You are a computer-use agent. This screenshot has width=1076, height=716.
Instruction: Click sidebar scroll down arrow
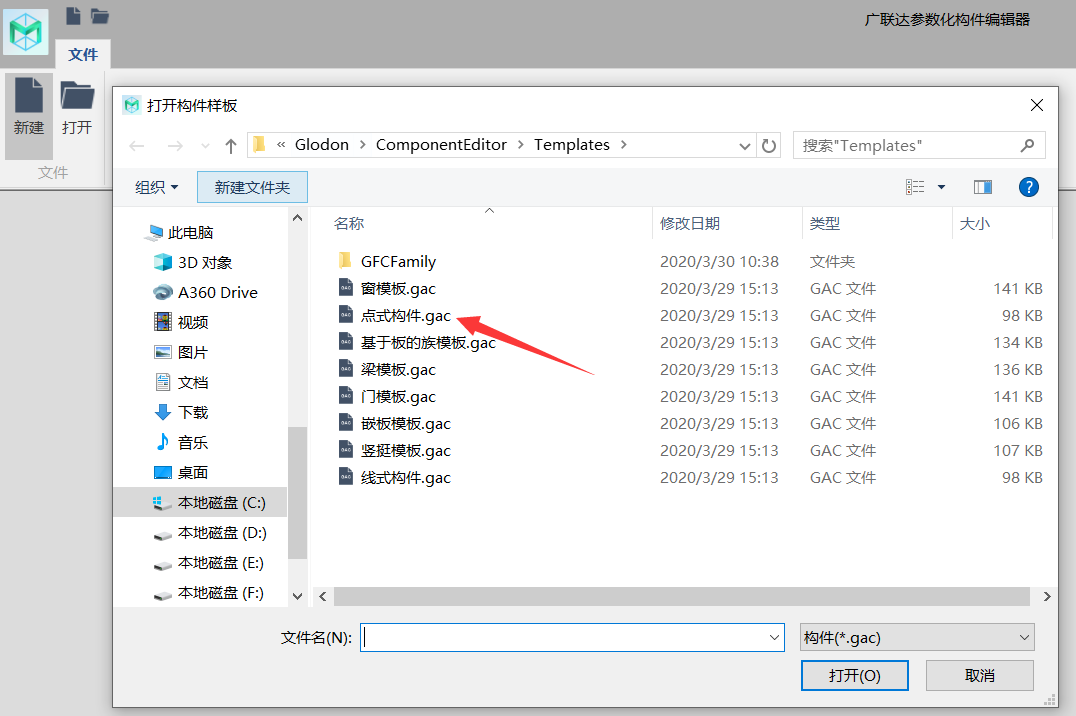pyautogui.click(x=297, y=596)
